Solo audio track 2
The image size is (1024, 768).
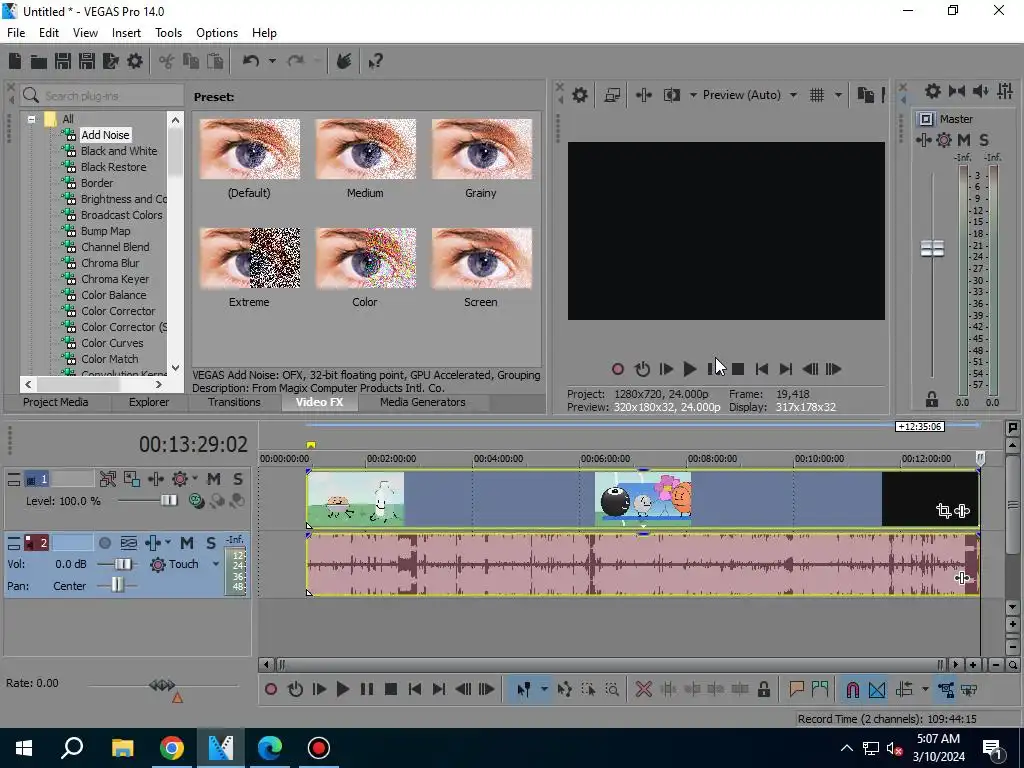(211, 543)
